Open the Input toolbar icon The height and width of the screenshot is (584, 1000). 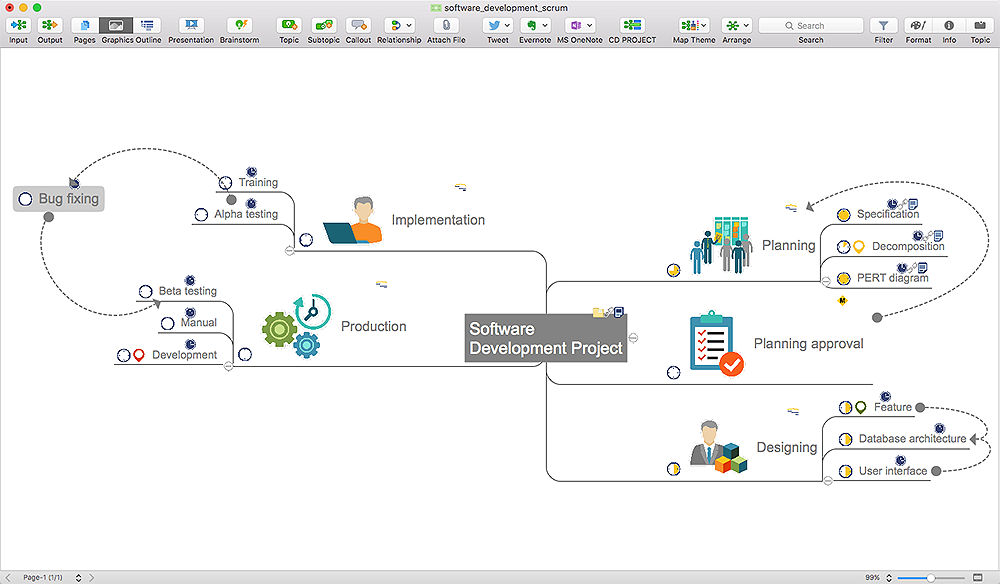tap(18, 26)
